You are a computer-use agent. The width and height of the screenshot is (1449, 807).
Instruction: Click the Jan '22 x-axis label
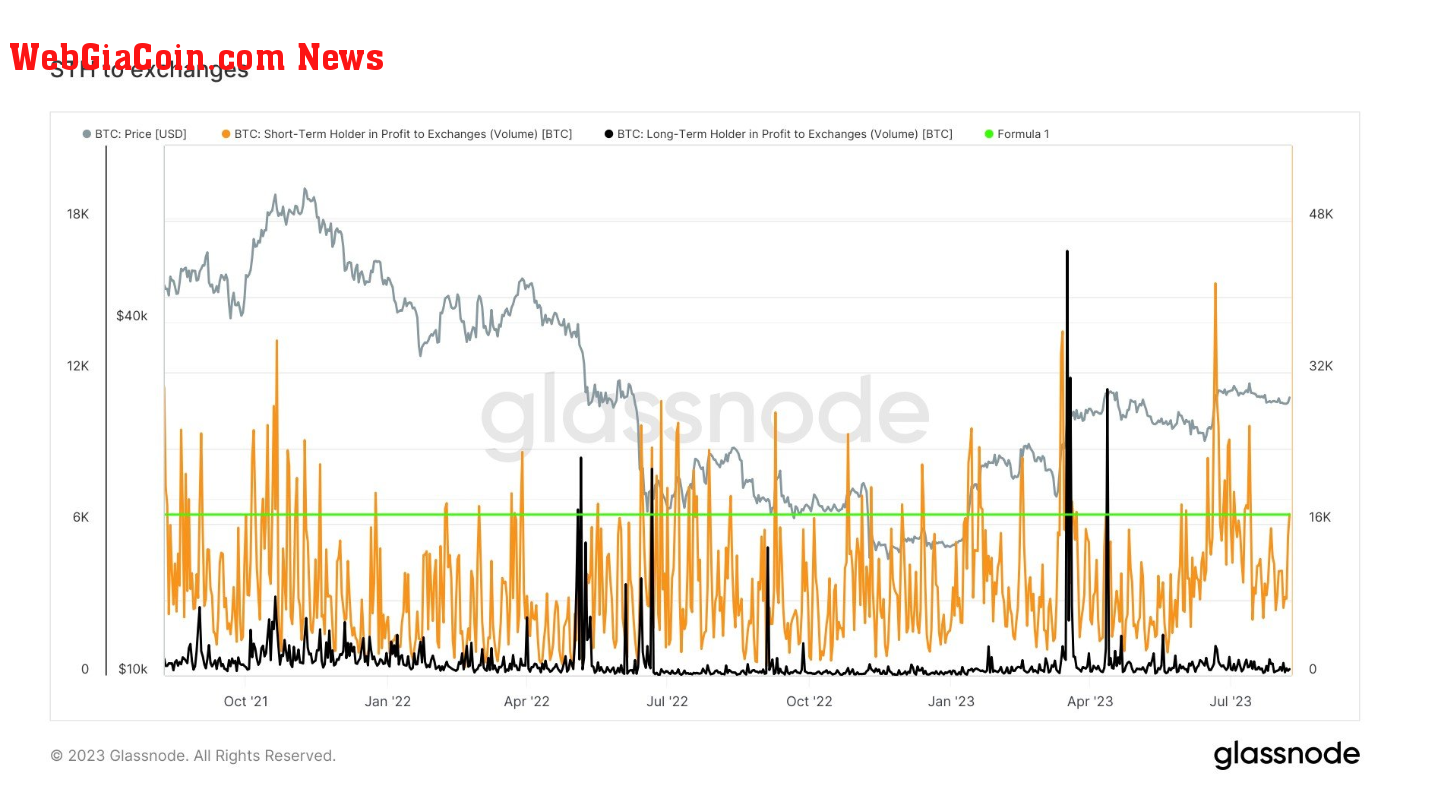coord(388,701)
